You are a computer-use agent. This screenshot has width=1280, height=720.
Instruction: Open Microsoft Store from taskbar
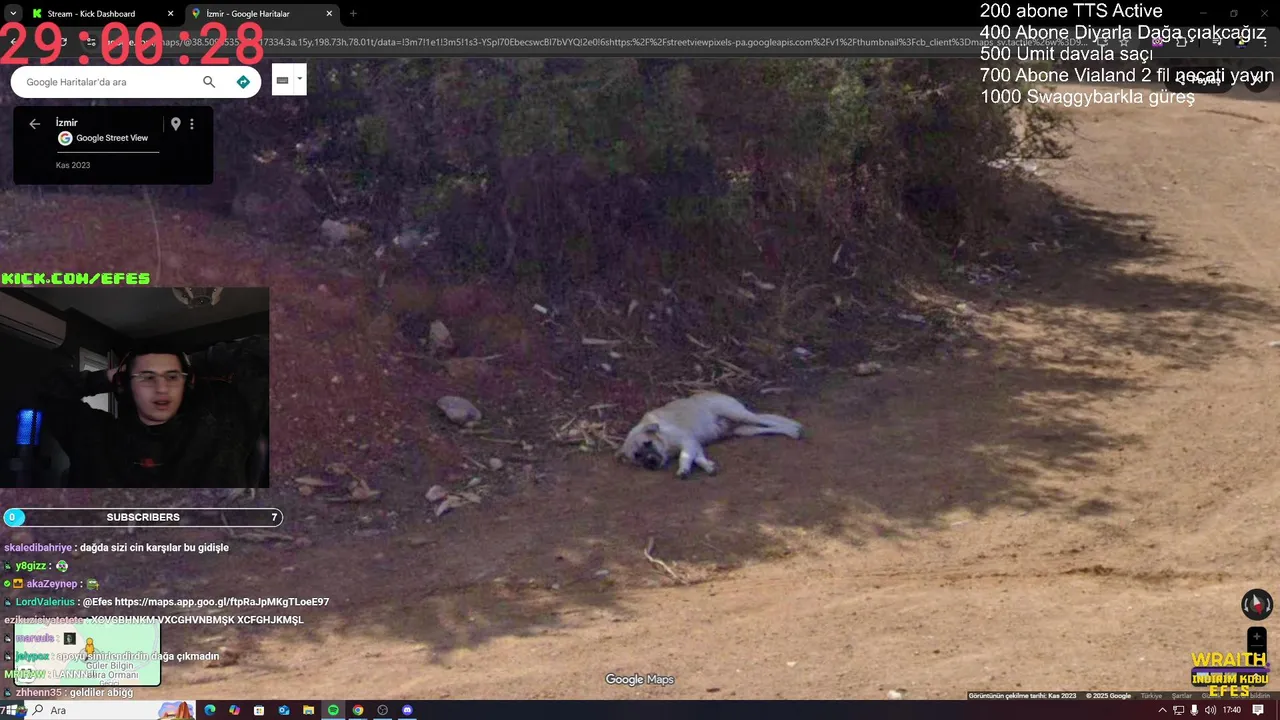[259, 710]
